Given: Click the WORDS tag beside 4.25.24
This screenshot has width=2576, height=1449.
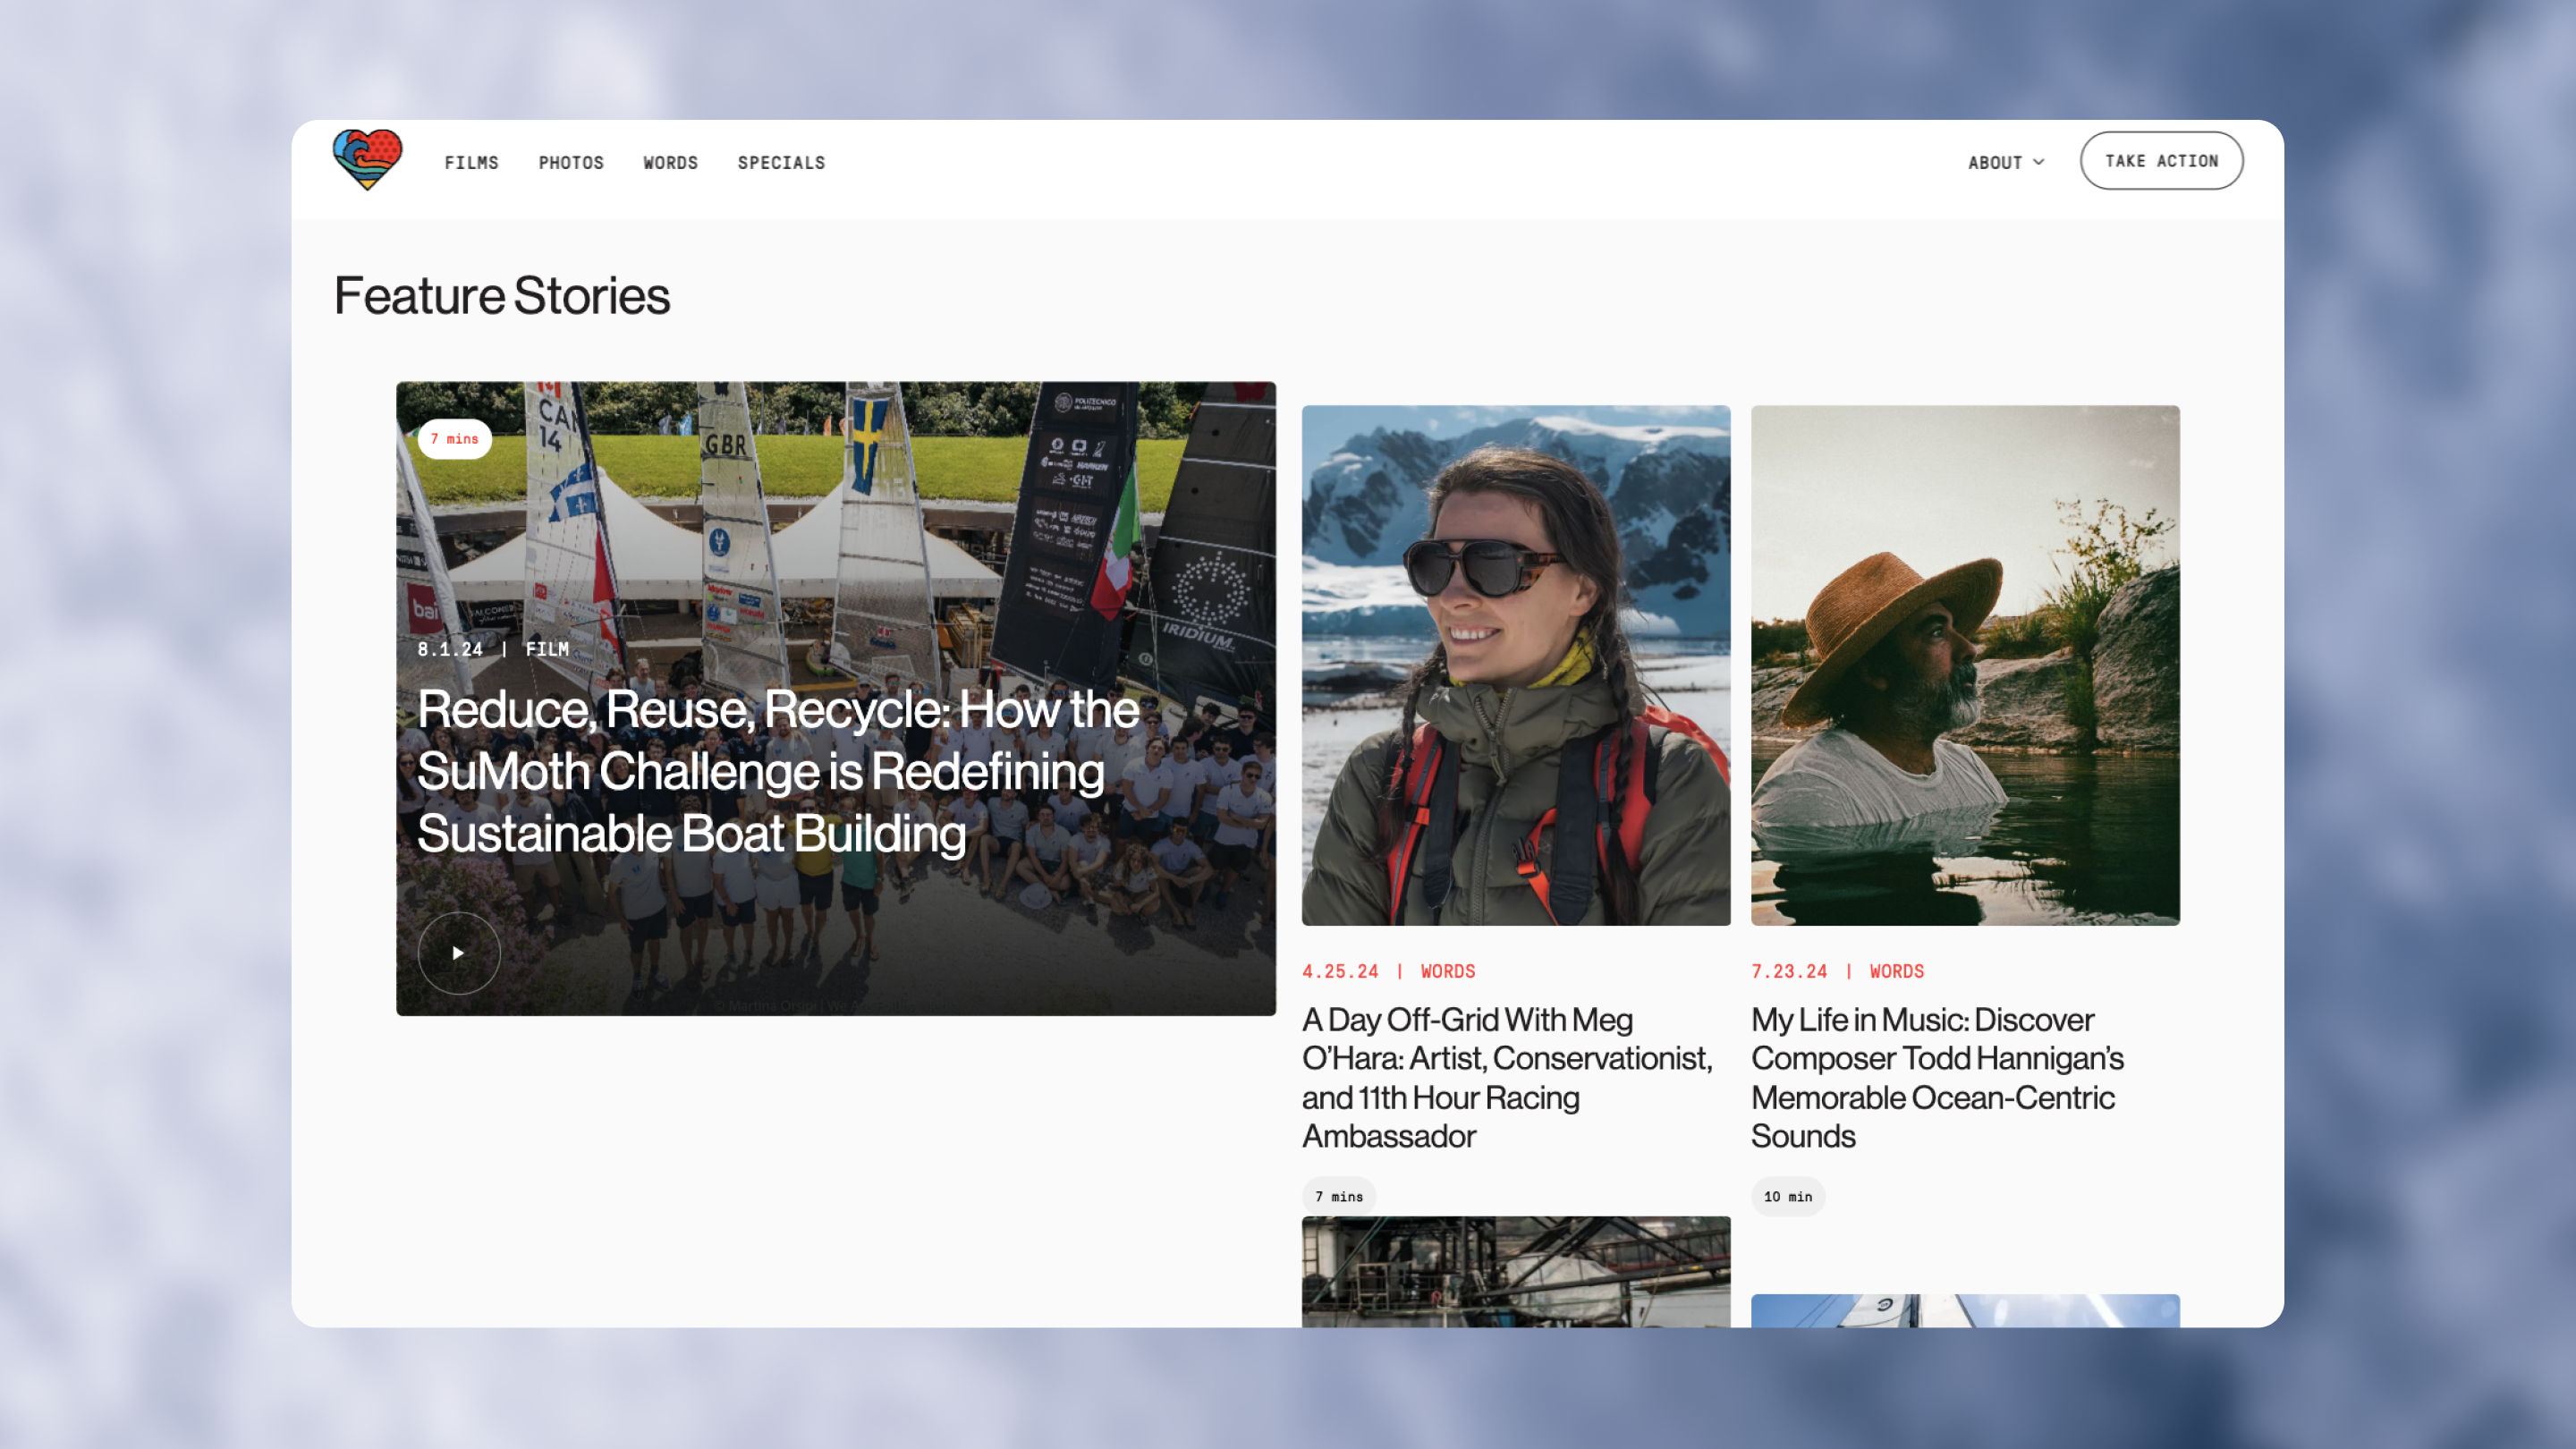Looking at the screenshot, I should [1447, 971].
